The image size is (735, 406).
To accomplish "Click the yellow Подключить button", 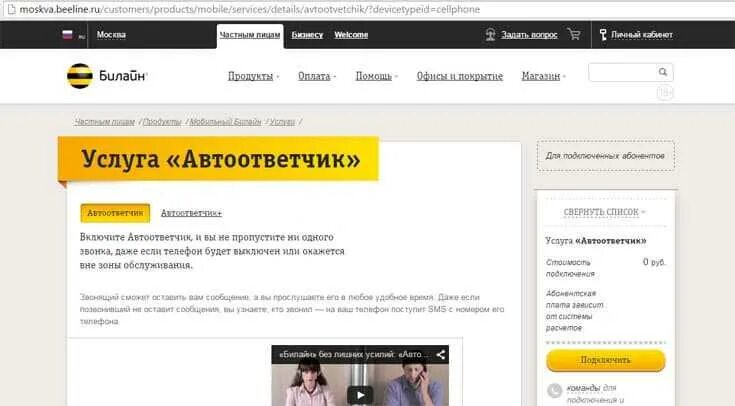I will click(606, 360).
